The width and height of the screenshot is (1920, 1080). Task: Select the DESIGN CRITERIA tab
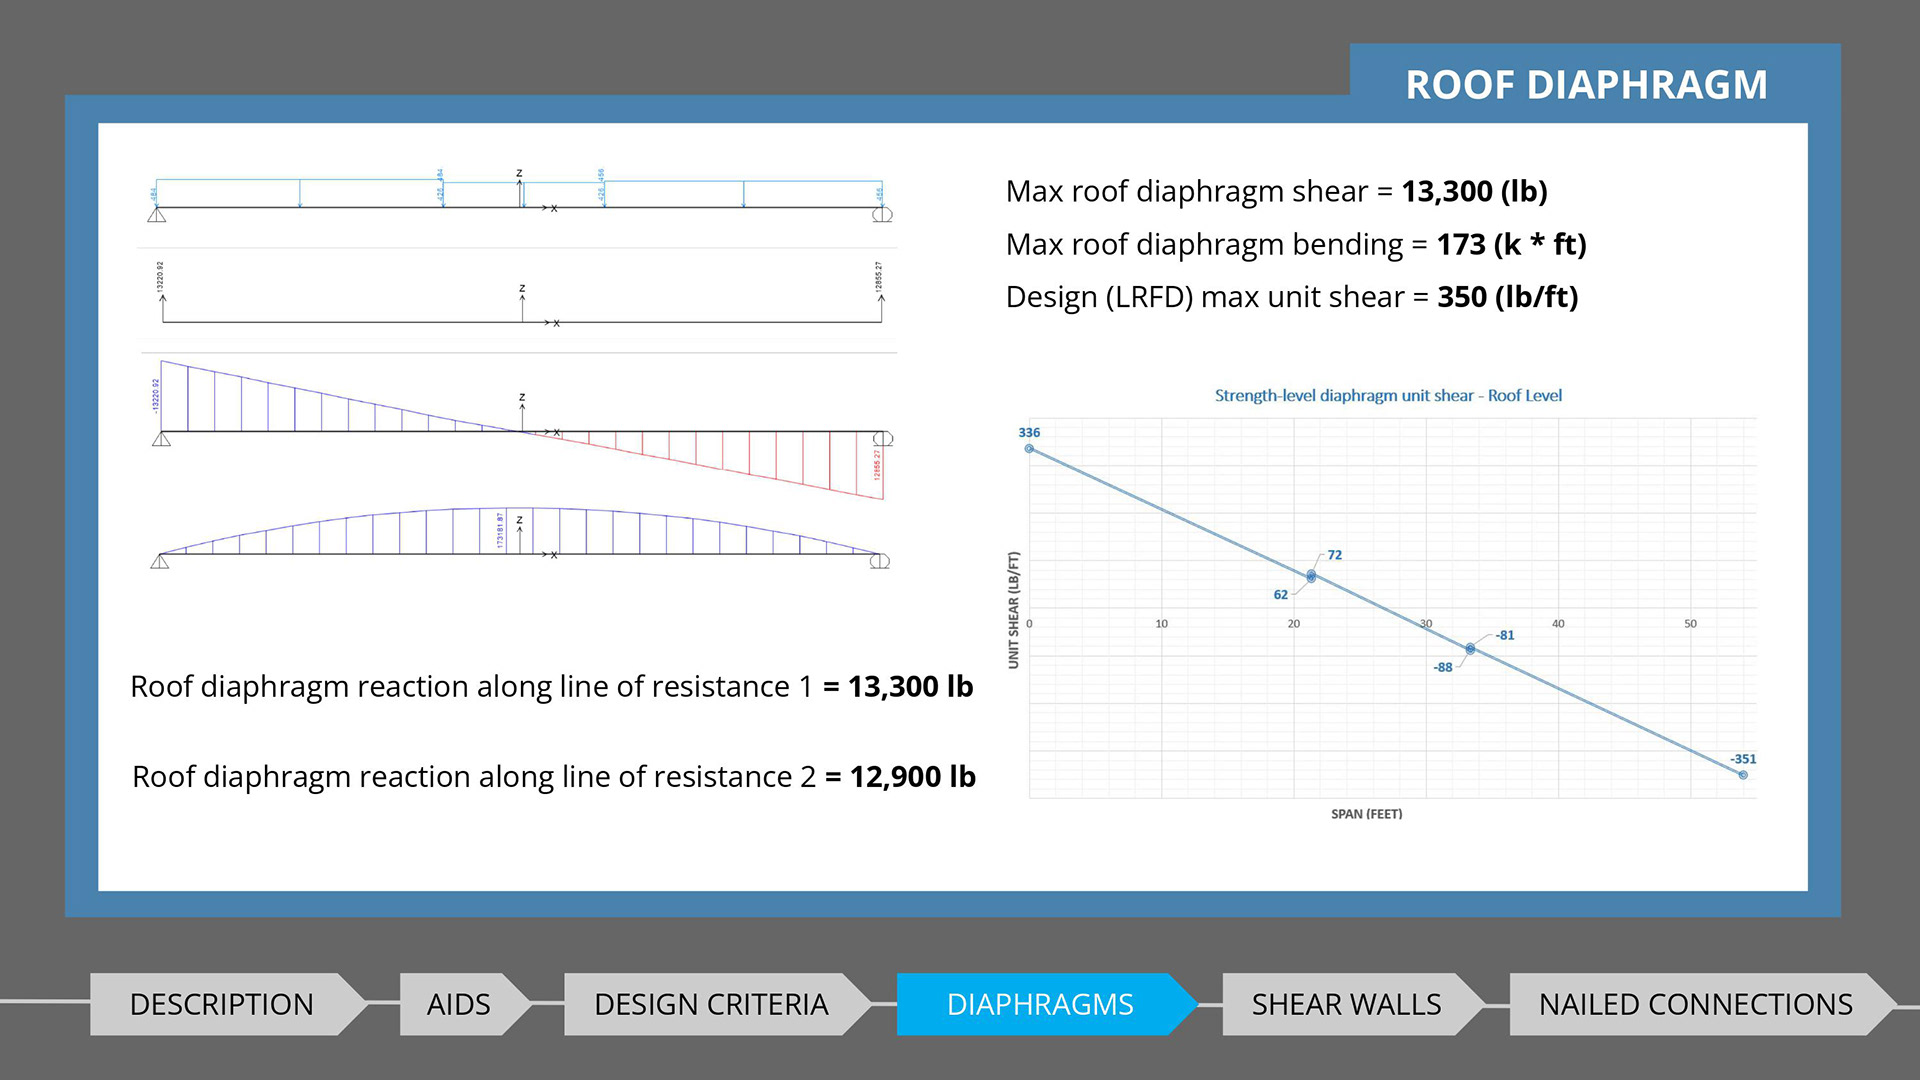tap(711, 1004)
